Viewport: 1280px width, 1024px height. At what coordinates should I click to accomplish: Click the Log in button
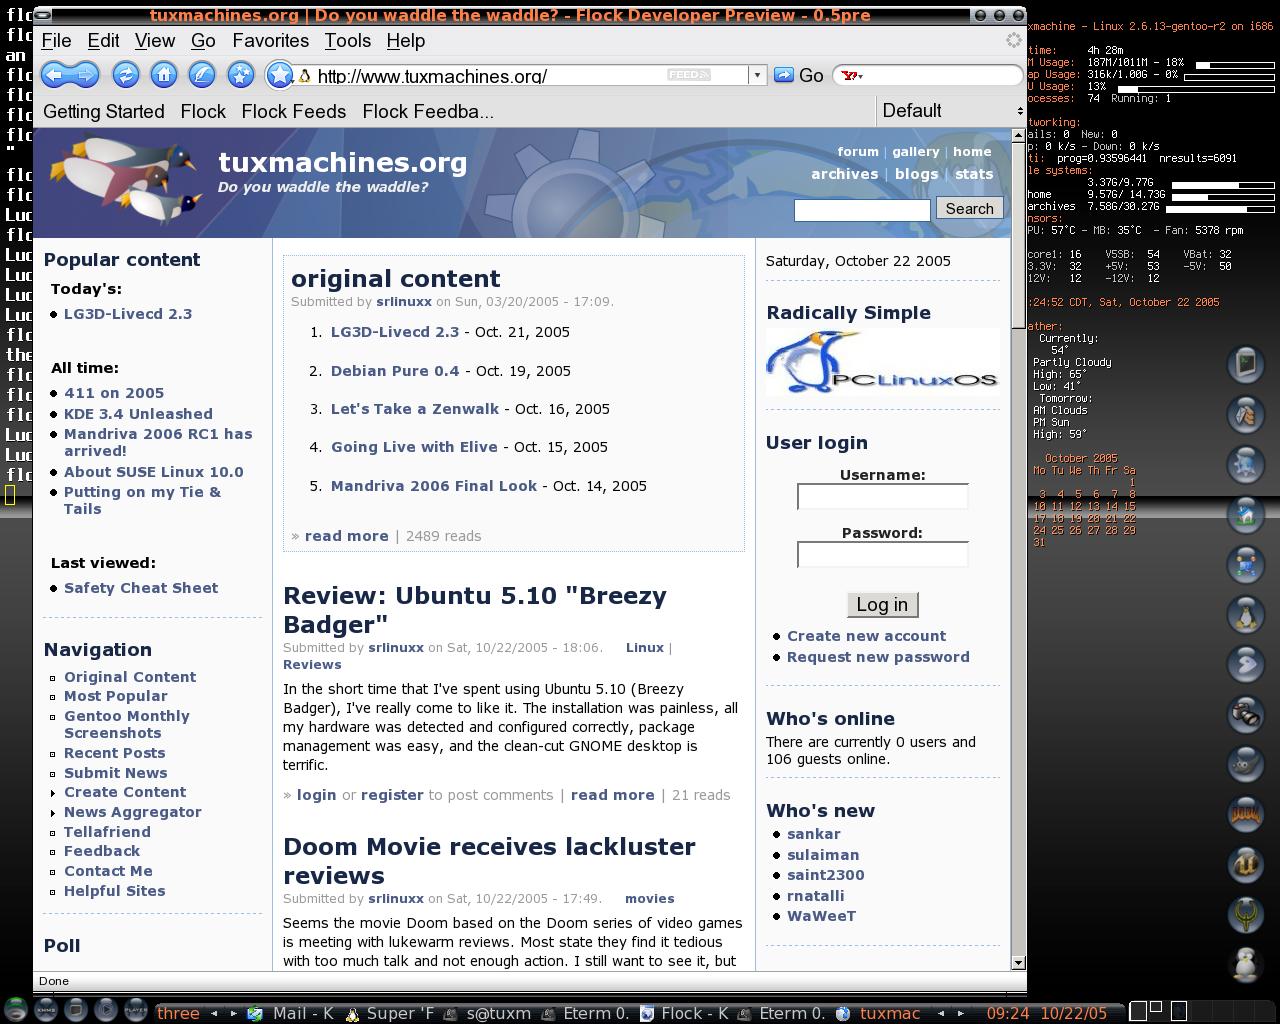(x=882, y=605)
